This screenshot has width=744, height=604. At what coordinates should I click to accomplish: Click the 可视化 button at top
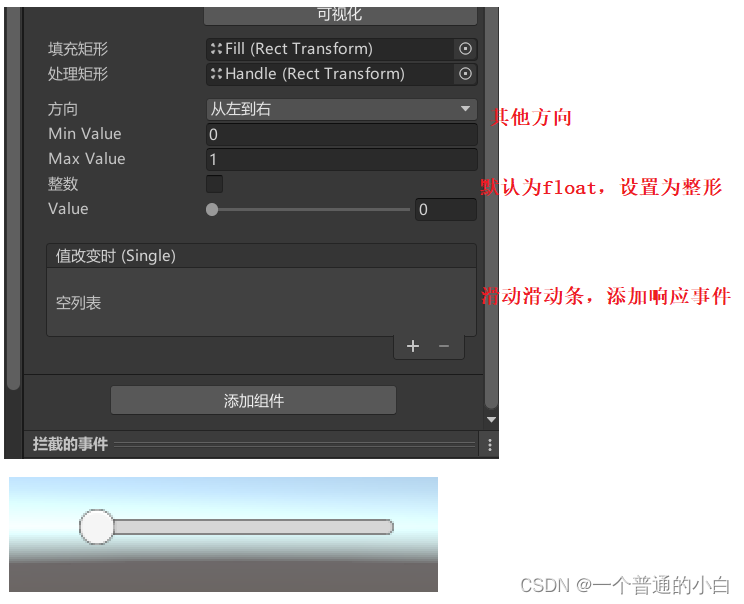340,15
